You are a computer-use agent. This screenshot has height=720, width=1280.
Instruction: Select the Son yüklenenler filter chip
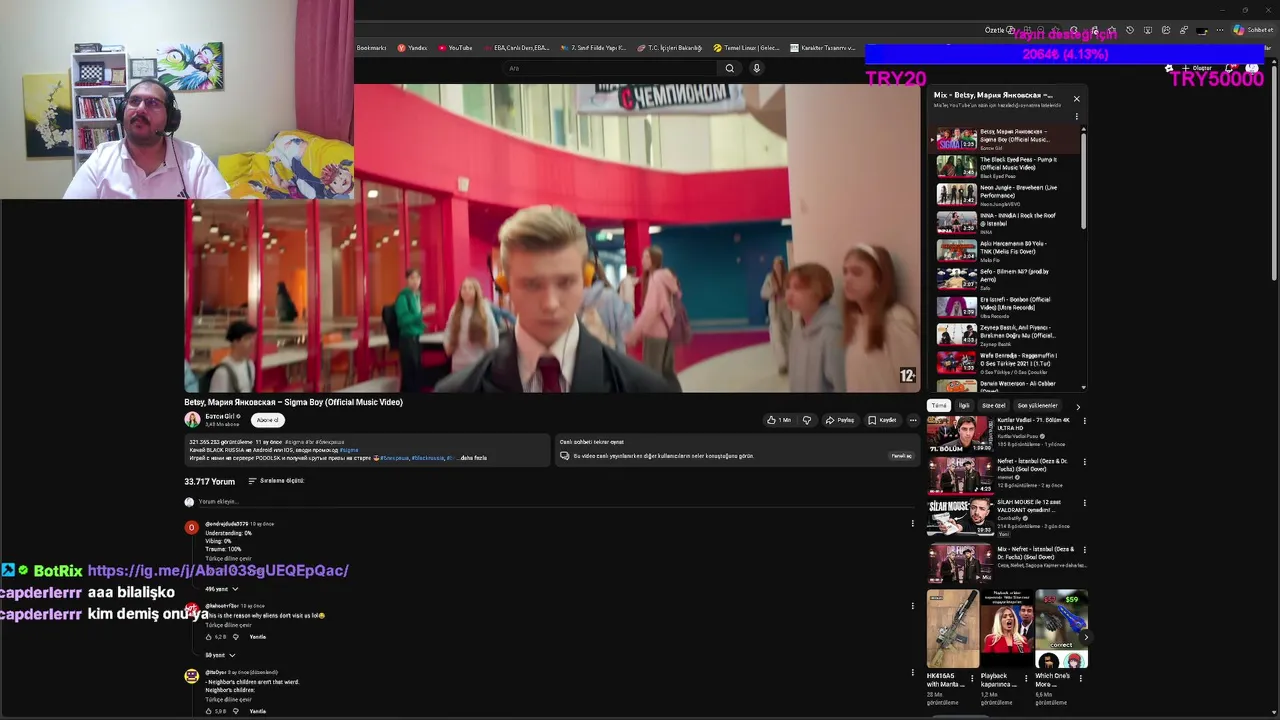(1037, 406)
